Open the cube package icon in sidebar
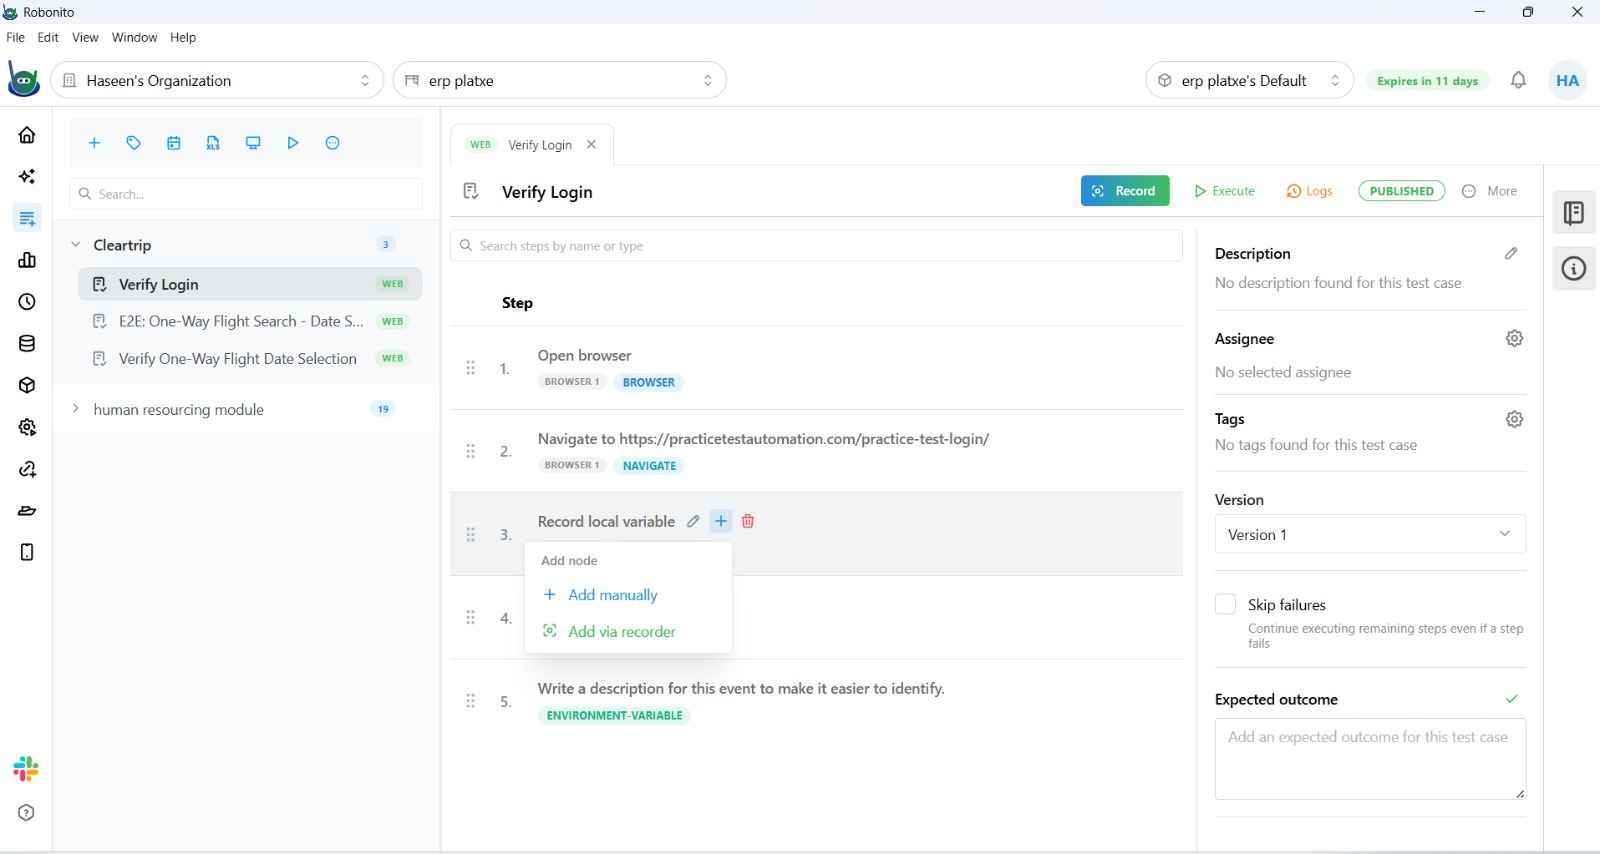This screenshot has height=854, width=1600. point(27,385)
